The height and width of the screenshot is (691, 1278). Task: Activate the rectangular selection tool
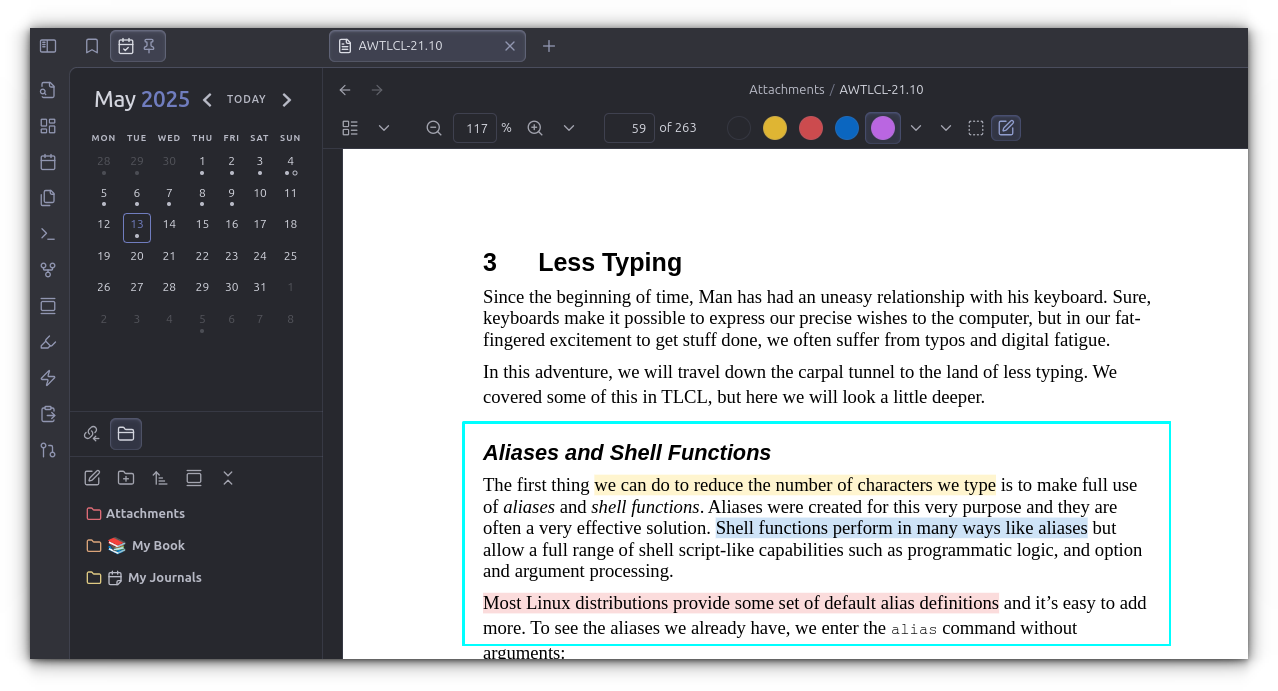pos(976,128)
